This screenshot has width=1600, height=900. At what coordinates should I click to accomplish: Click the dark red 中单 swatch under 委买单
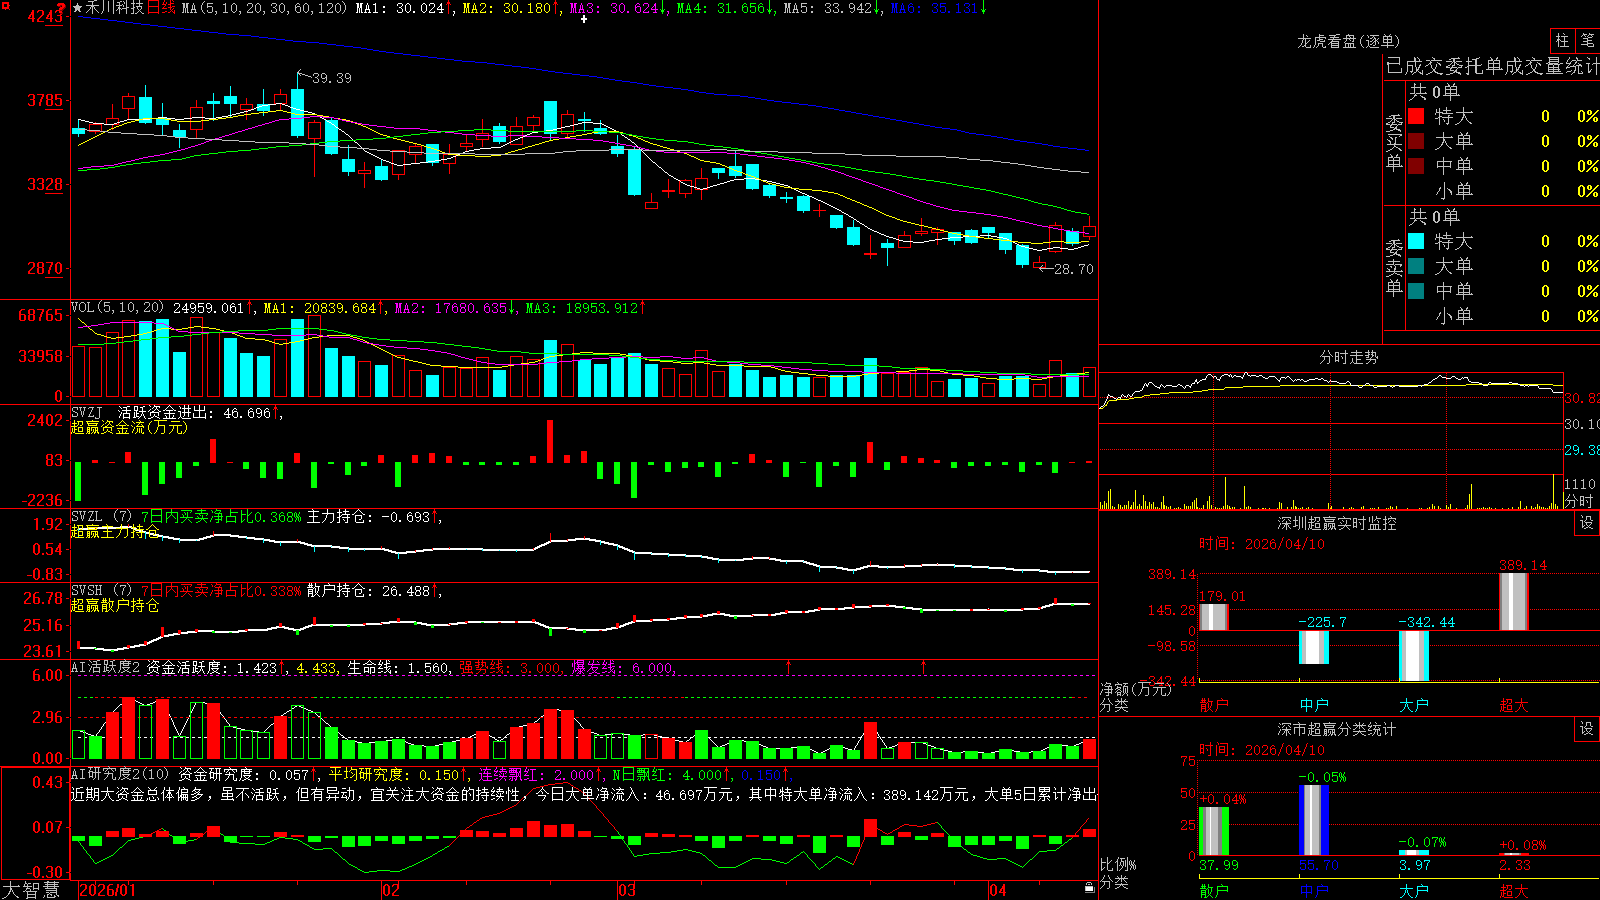click(1416, 166)
